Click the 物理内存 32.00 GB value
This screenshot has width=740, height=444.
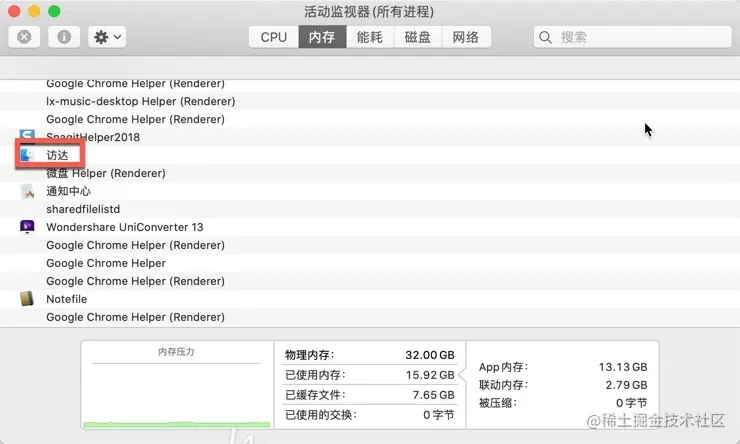point(430,355)
